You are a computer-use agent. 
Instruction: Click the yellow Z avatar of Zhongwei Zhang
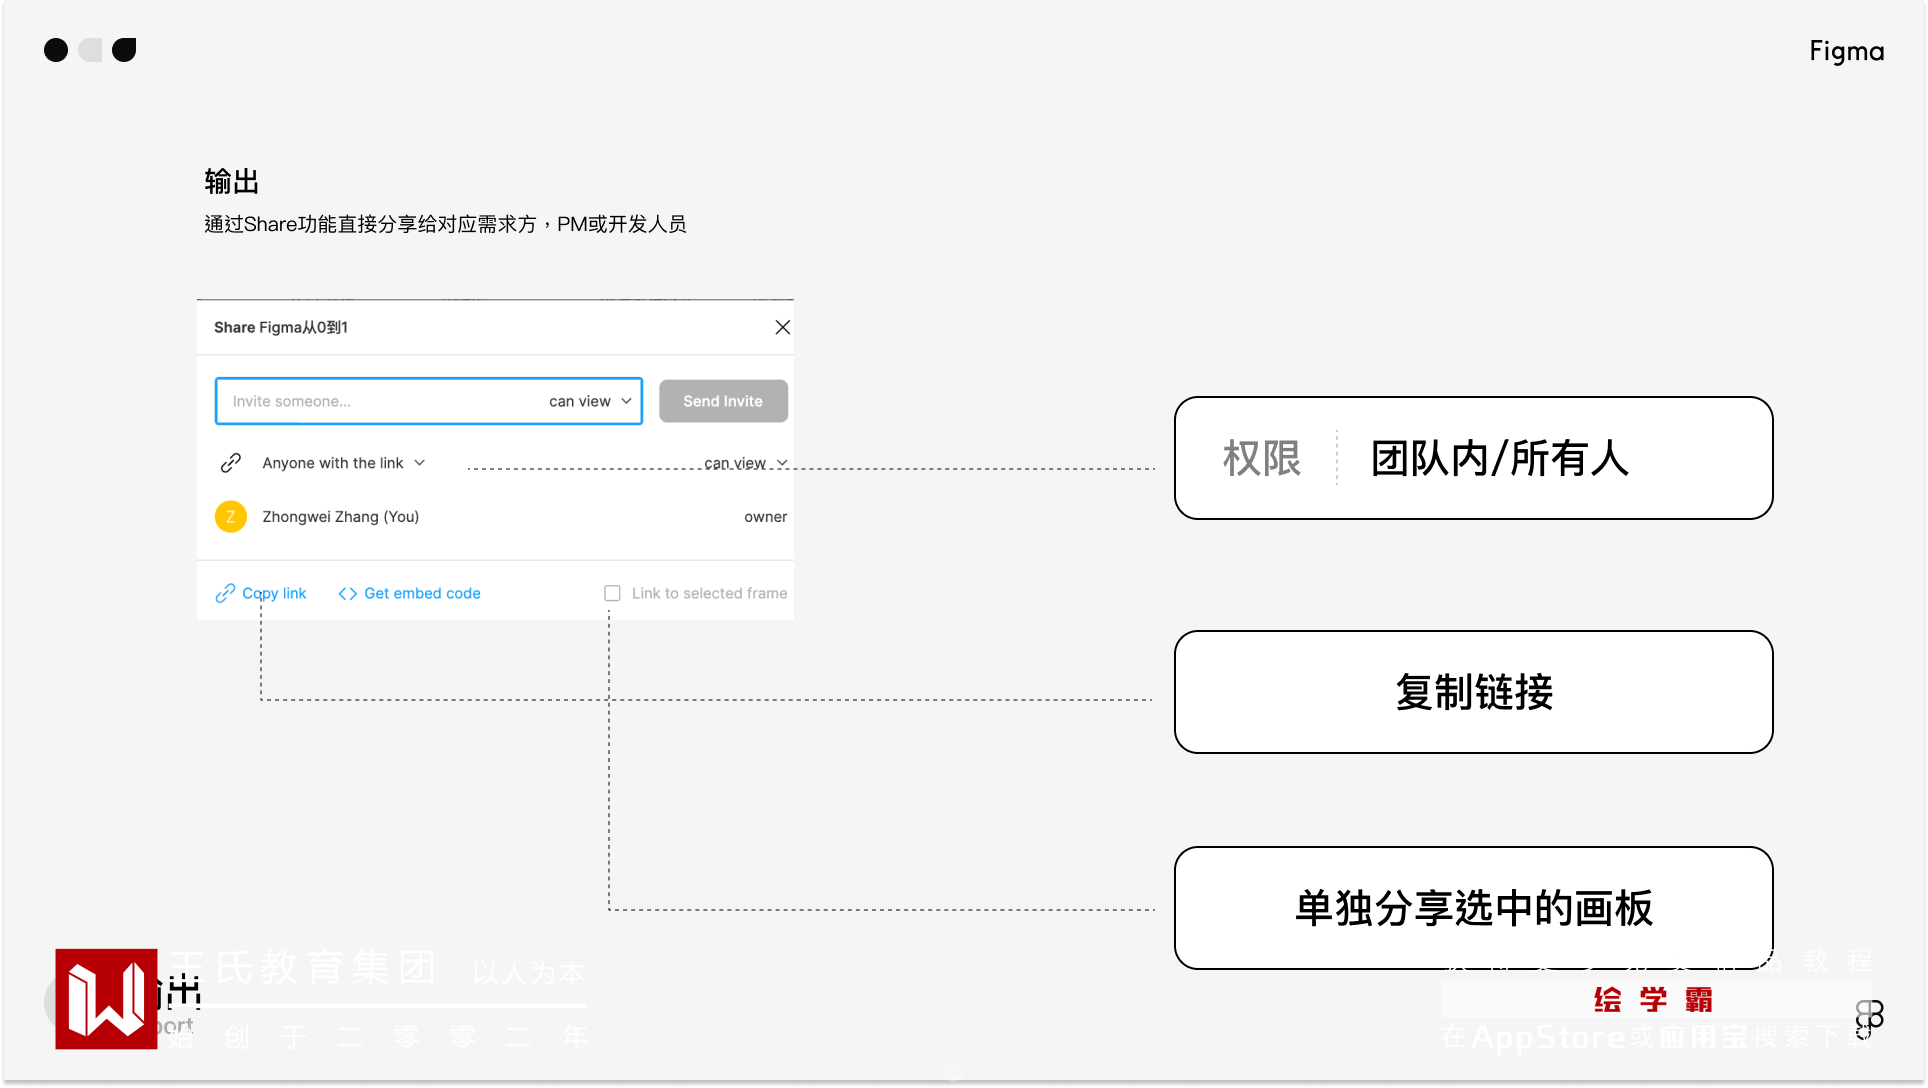(x=231, y=517)
